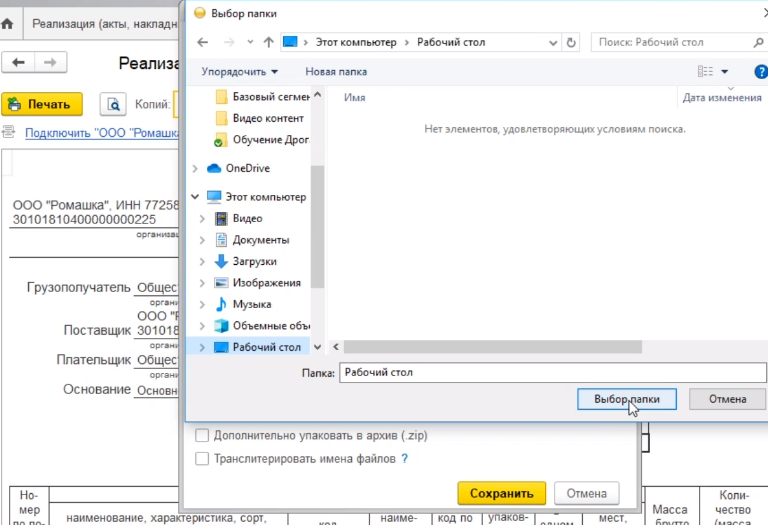Open the Упорядочить dropdown menu

pyautogui.click(x=239, y=72)
